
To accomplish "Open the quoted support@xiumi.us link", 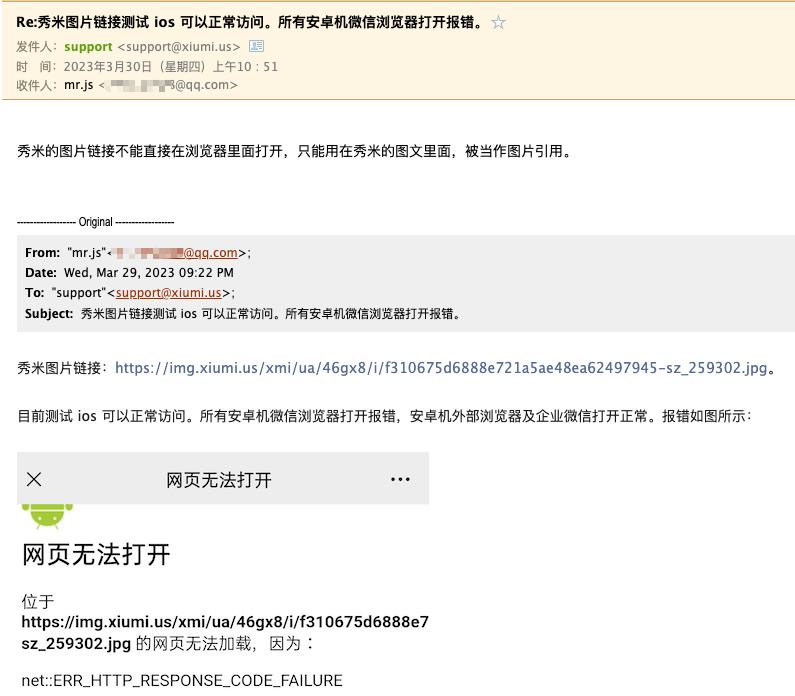I will coord(168,292).
